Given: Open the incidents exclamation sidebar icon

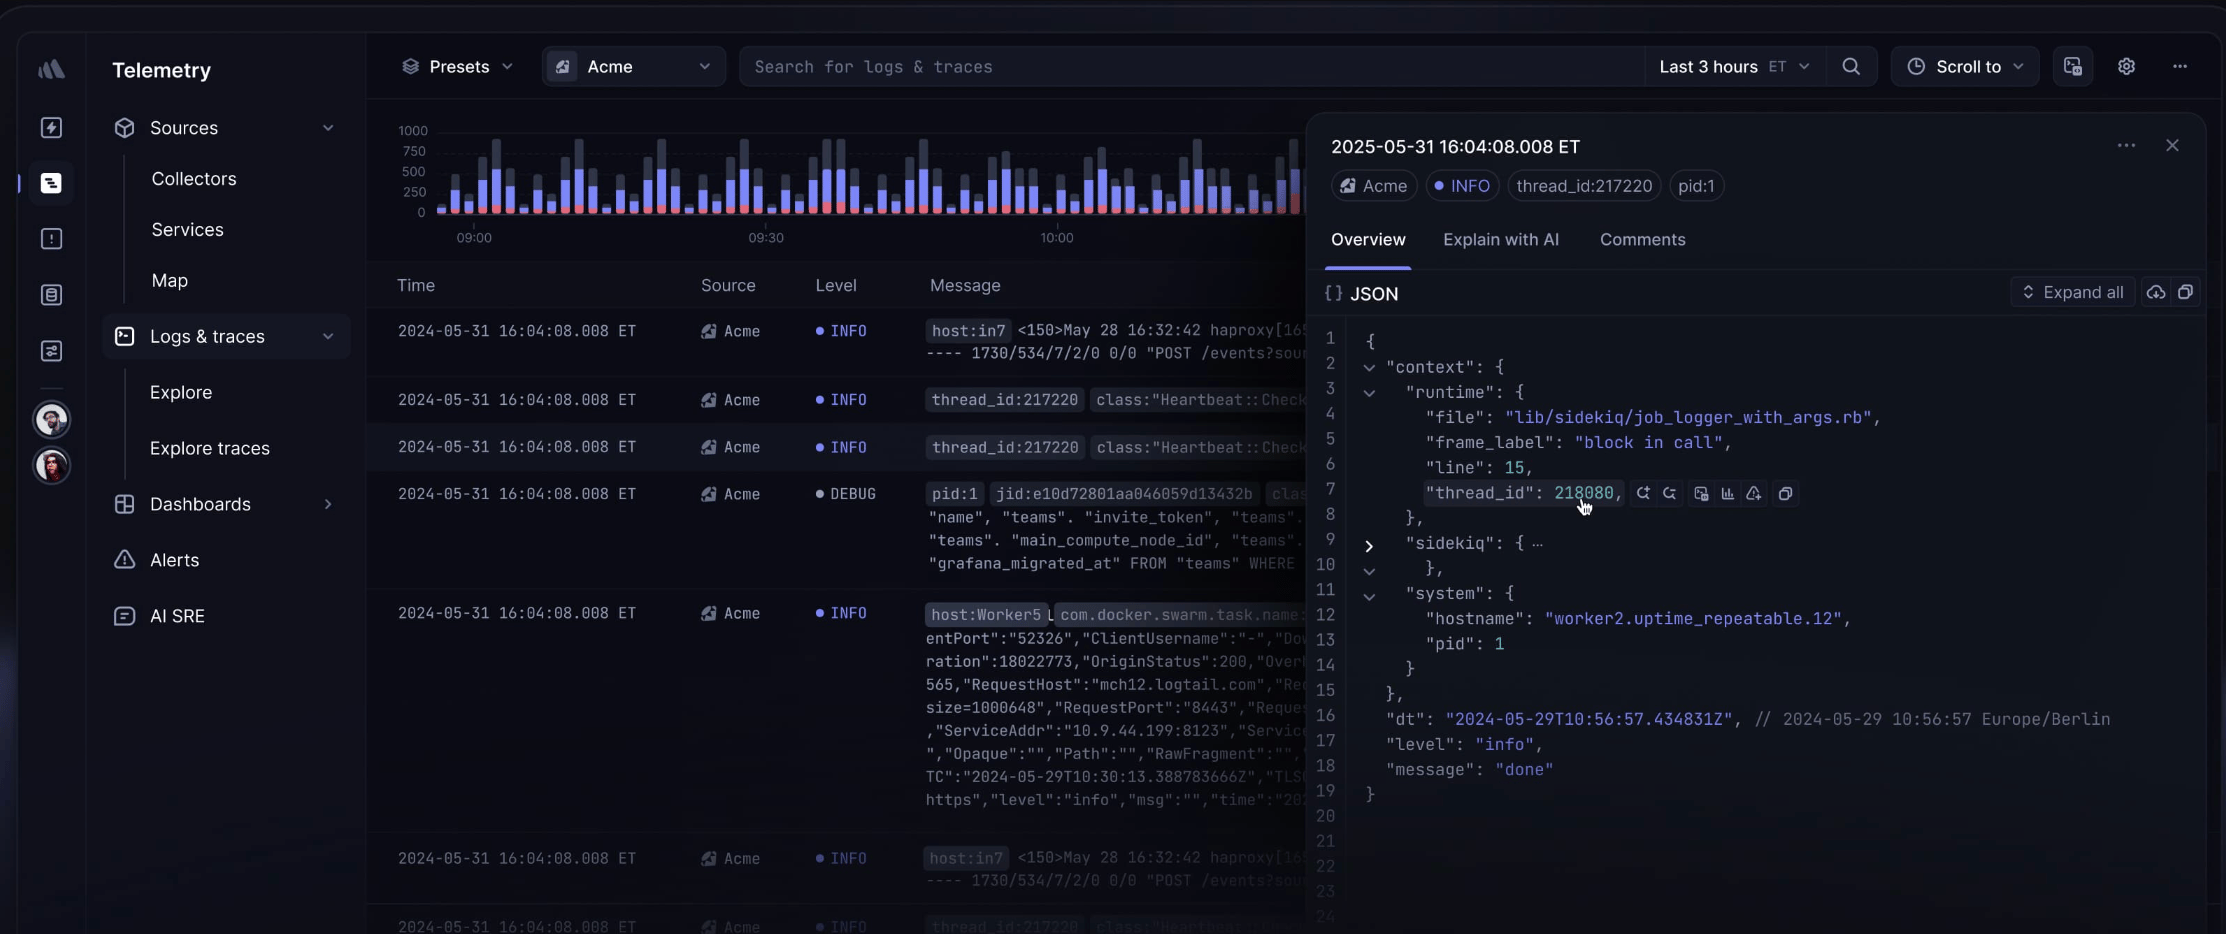Looking at the screenshot, I should (51, 239).
